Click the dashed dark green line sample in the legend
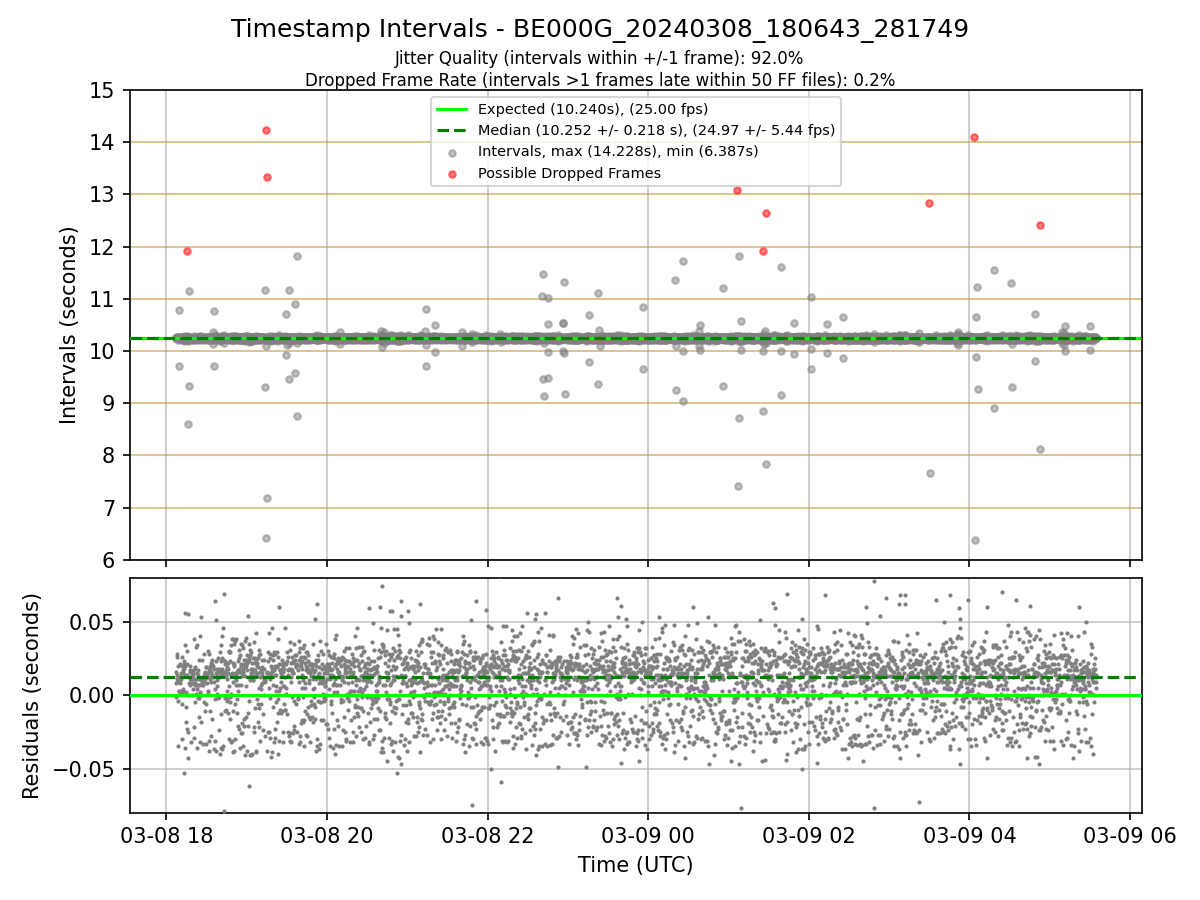Image resolution: width=1200 pixels, height=900 pixels. click(453, 130)
